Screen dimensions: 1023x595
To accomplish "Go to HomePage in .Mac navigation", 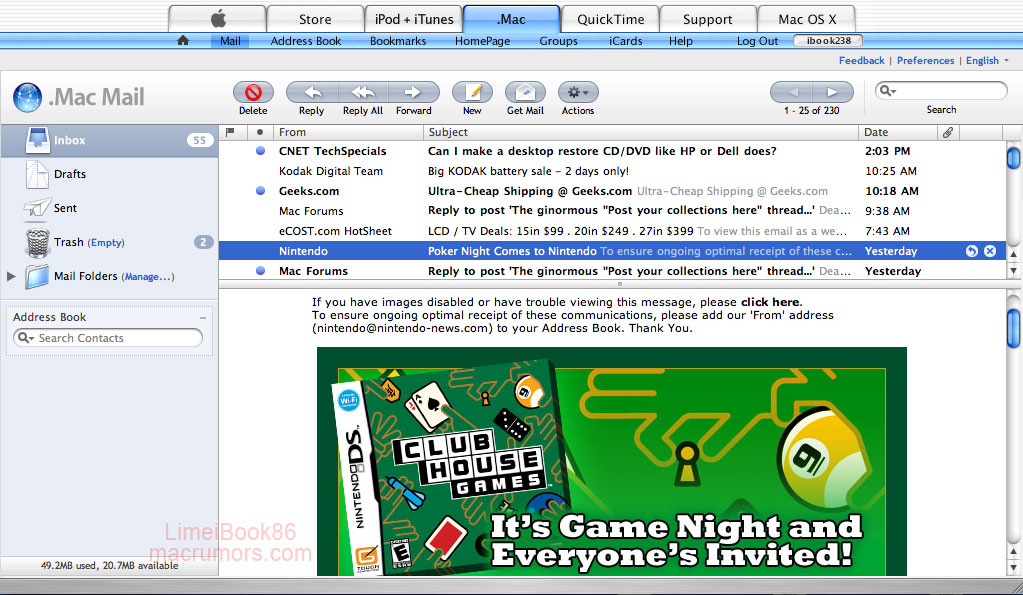I will tap(482, 40).
